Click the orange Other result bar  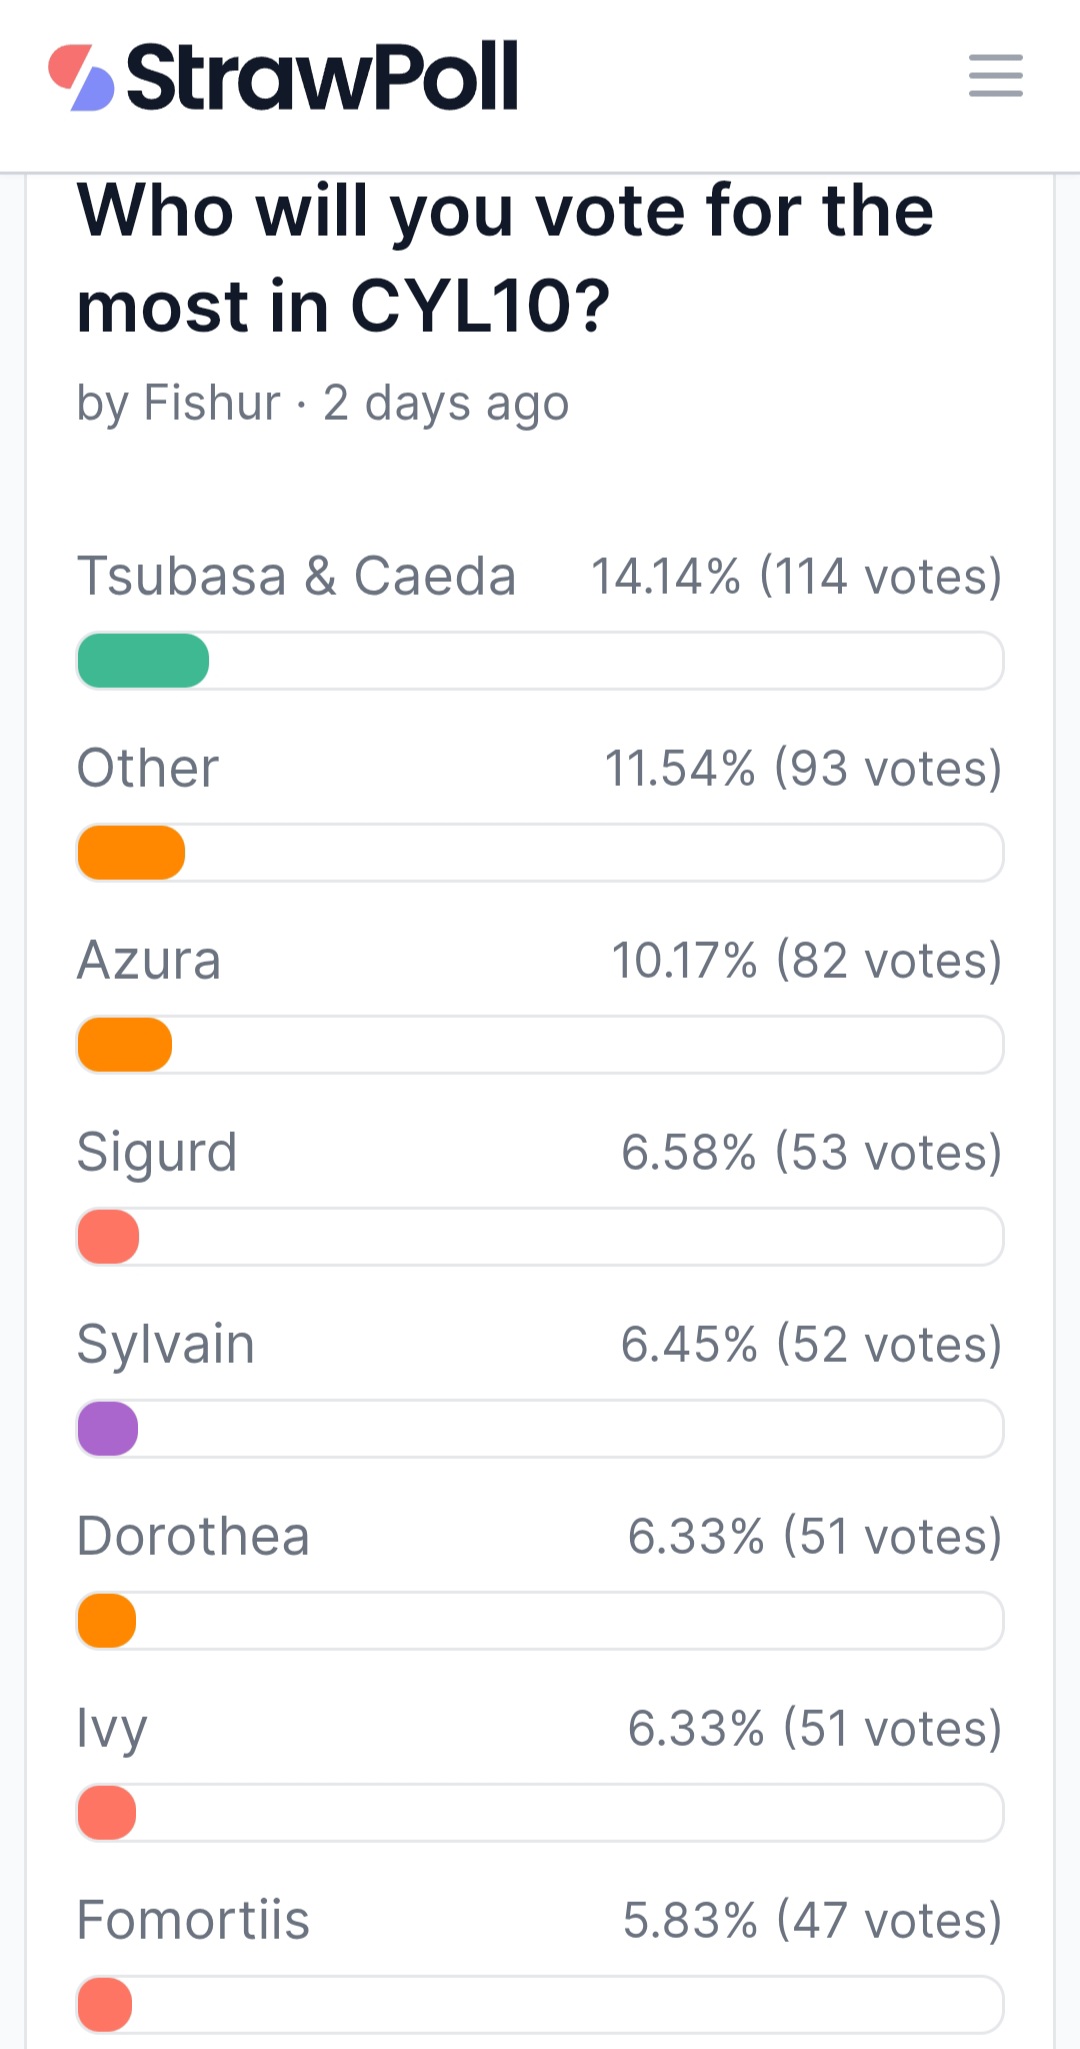131,853
